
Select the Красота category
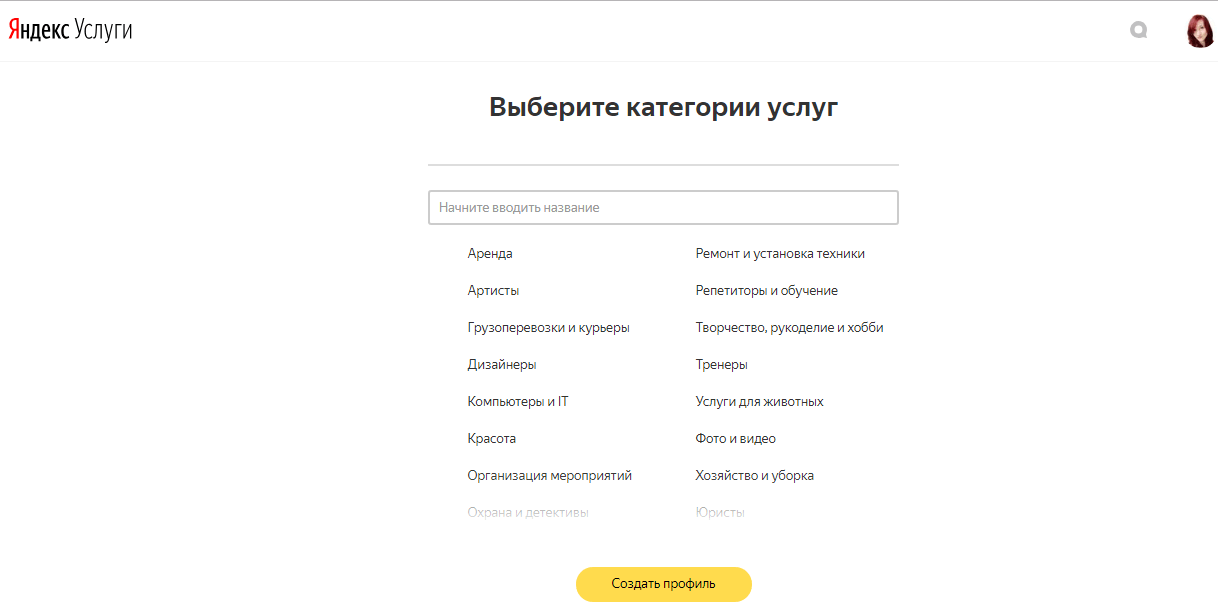tap(491, 438)
